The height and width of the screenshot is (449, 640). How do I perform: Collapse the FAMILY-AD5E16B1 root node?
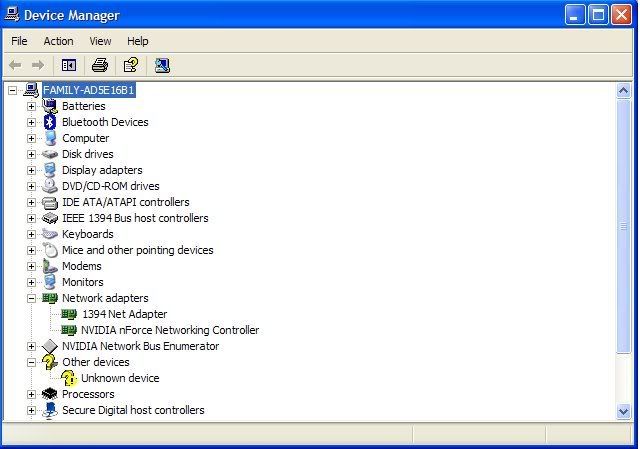click(13, 90)
